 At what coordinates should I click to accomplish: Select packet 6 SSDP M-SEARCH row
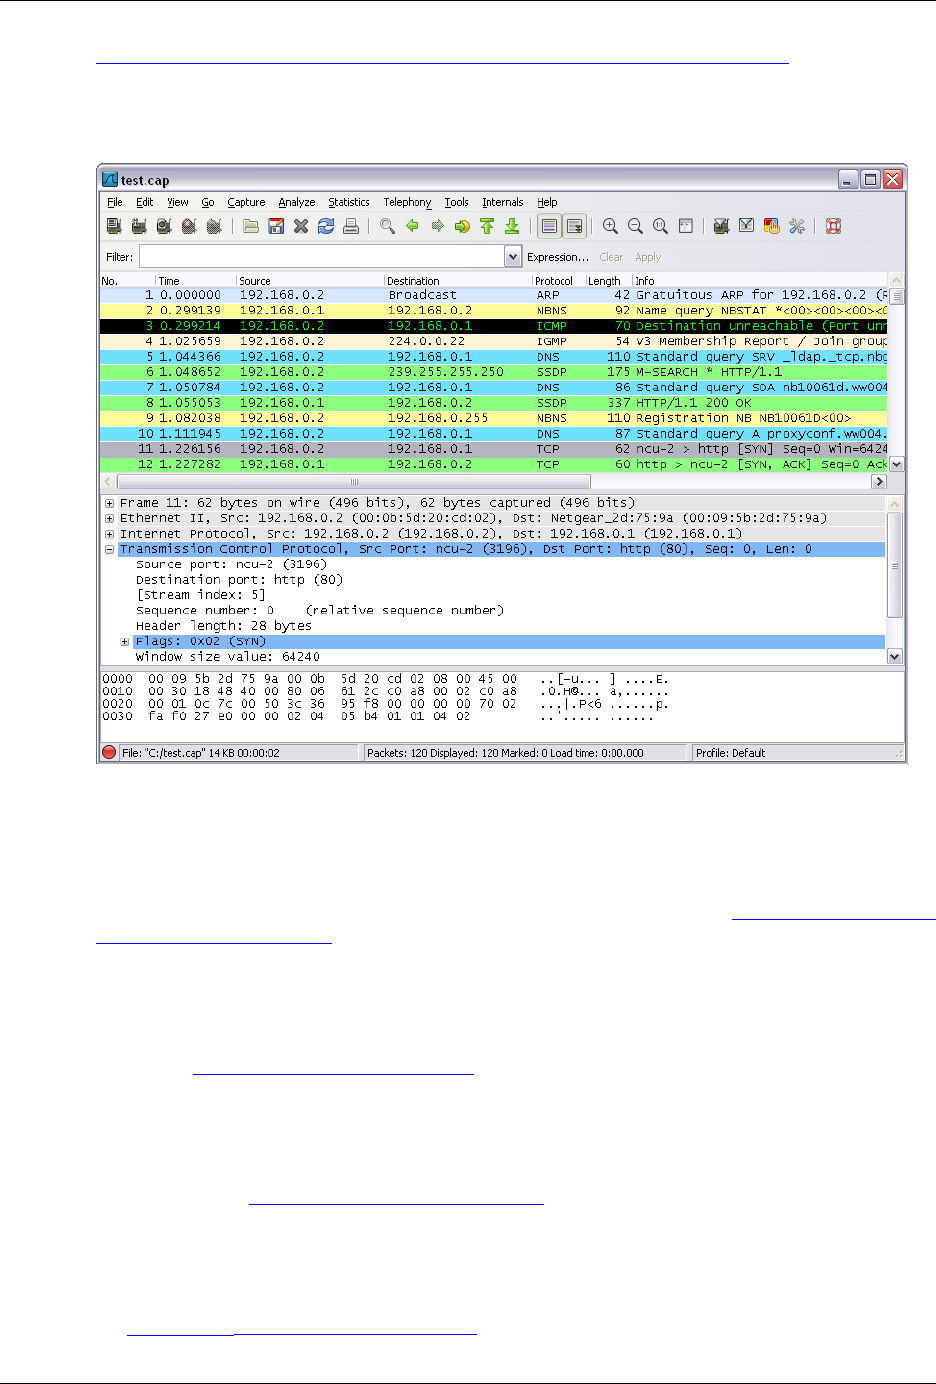coord(494,372)
